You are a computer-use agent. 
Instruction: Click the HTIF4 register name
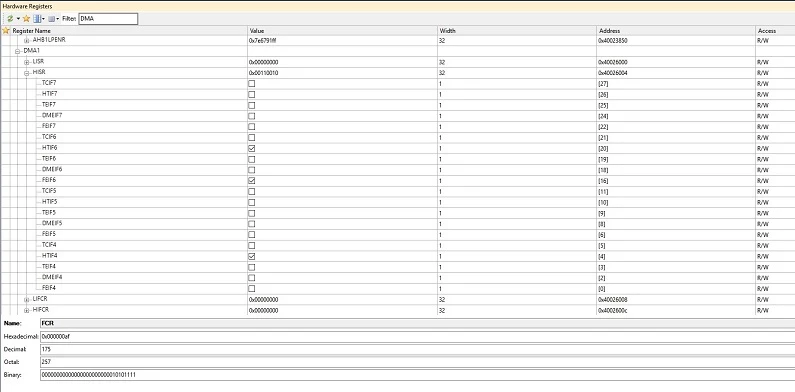tap(49, 256)
